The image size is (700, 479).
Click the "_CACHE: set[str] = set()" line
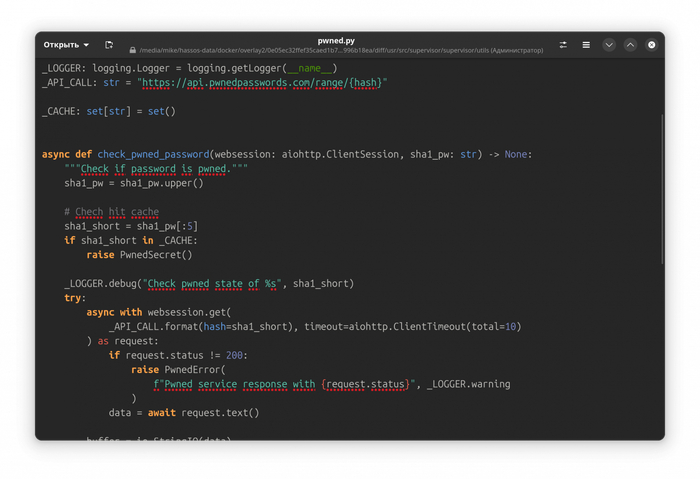(x=108, y=111)
